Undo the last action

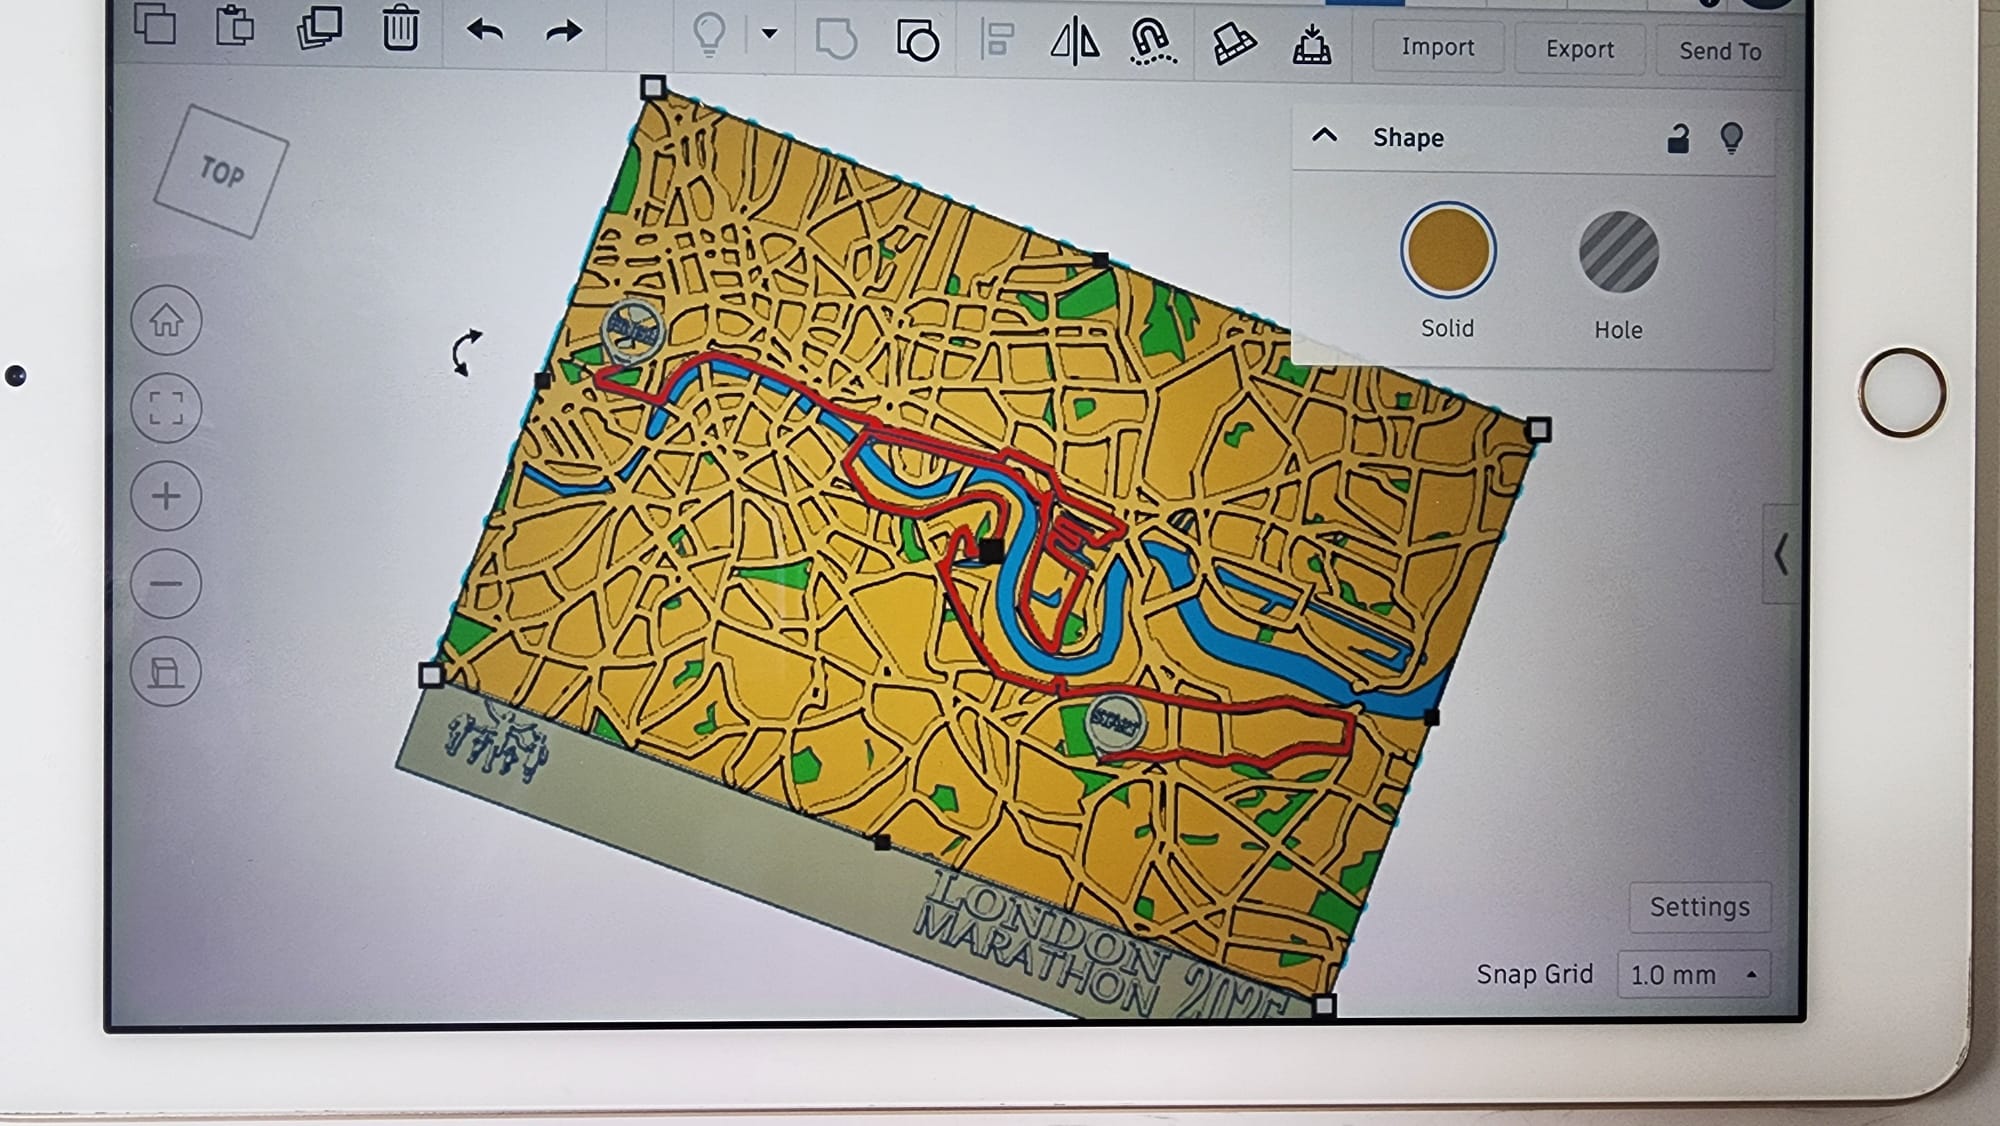(485, 31)
